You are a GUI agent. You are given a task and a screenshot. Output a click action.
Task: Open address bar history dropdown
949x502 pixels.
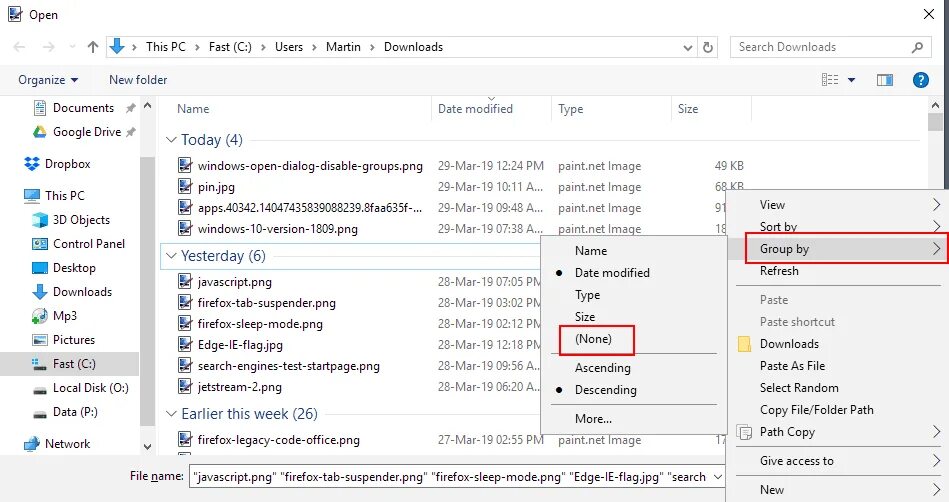pos(688,47)
